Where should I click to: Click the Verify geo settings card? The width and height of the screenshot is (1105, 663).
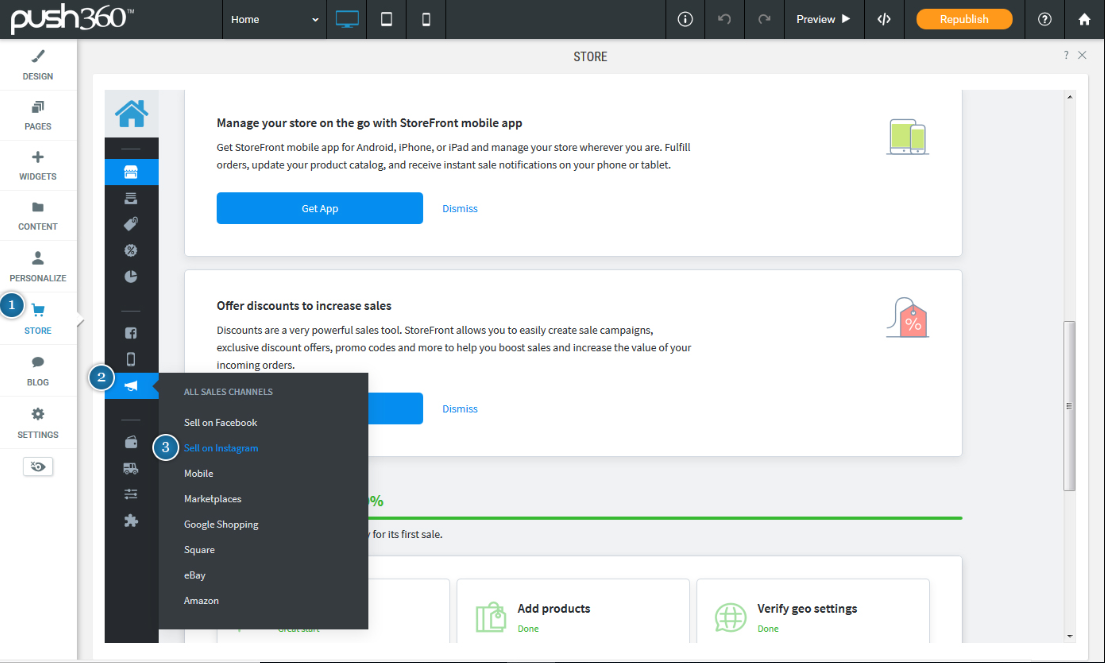[813, 611]
